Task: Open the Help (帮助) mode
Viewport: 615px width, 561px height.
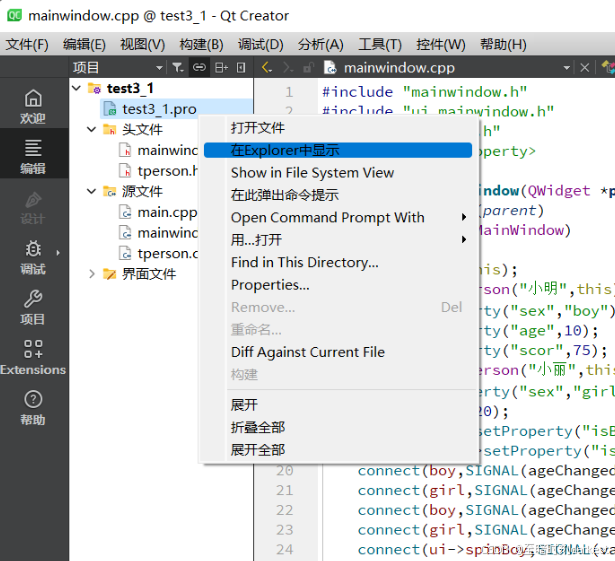Action: 33,408
